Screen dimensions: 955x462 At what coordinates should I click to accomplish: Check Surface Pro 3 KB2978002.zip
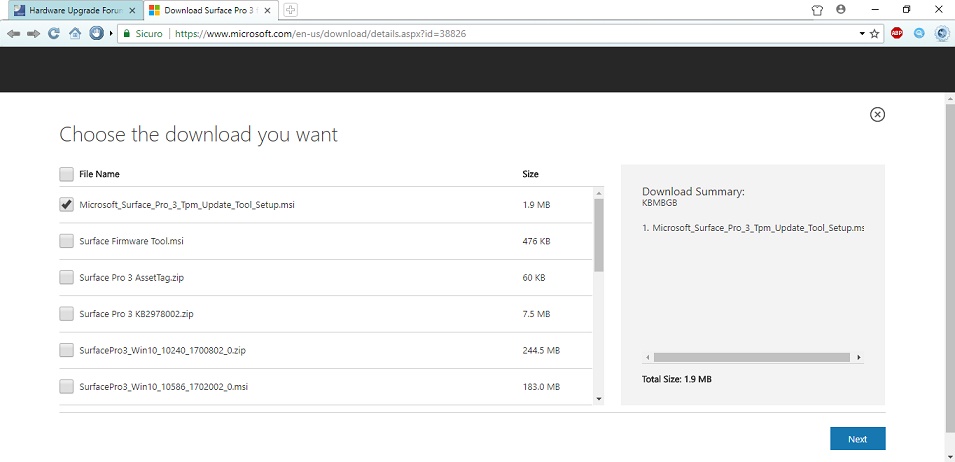(66, 314)
